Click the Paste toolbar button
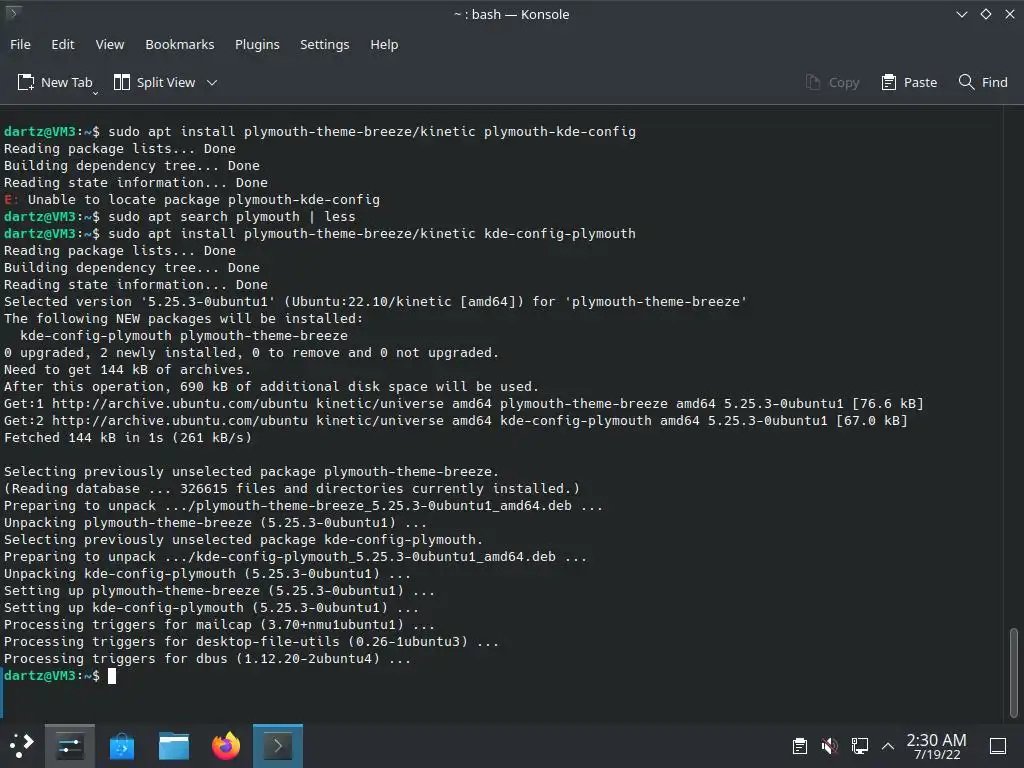This screenshot has height=768, width=1024. [x=909, y=82]
